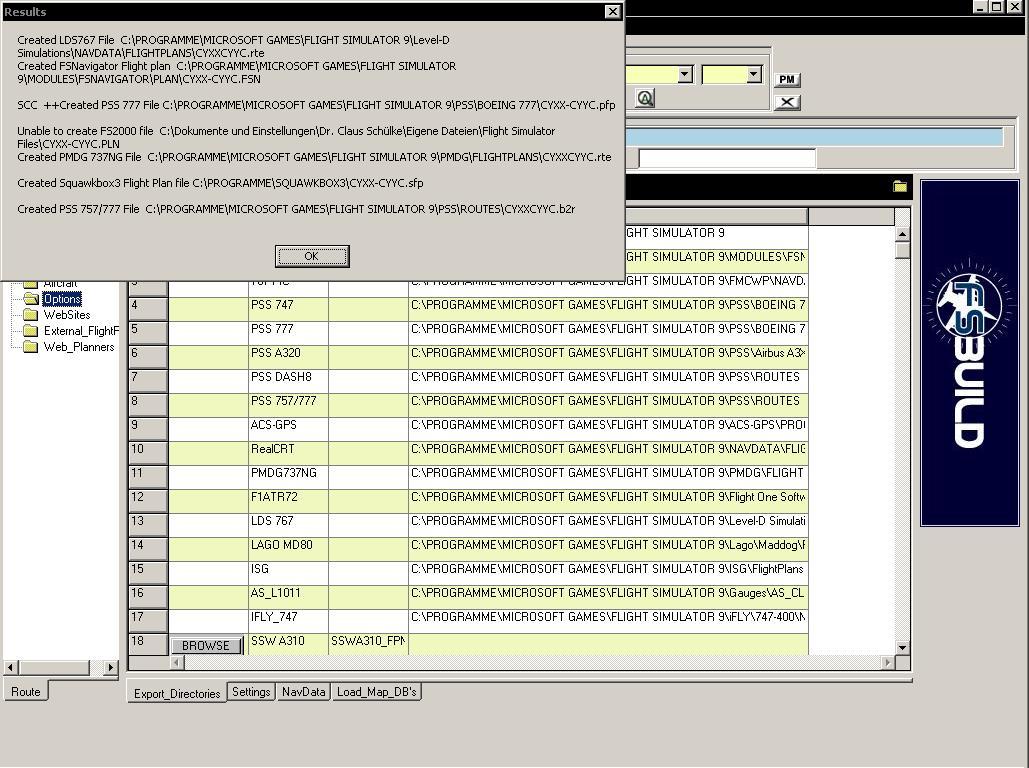Screen dimensions: 1029x768
Task: Select the F1ATR72 cell
Action: tap(288, 501)
